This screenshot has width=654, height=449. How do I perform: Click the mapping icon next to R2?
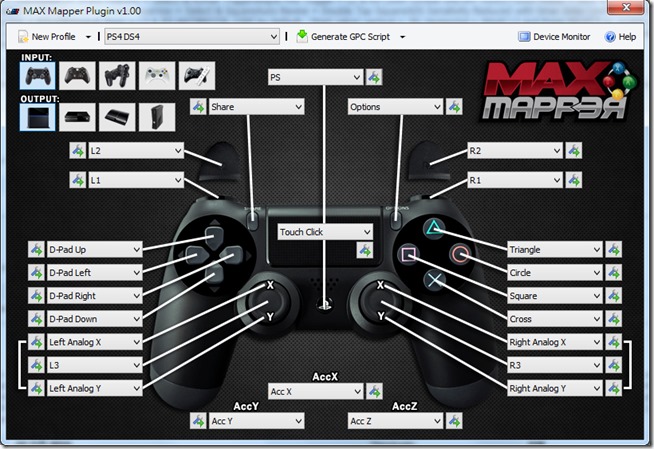(574, 151)
